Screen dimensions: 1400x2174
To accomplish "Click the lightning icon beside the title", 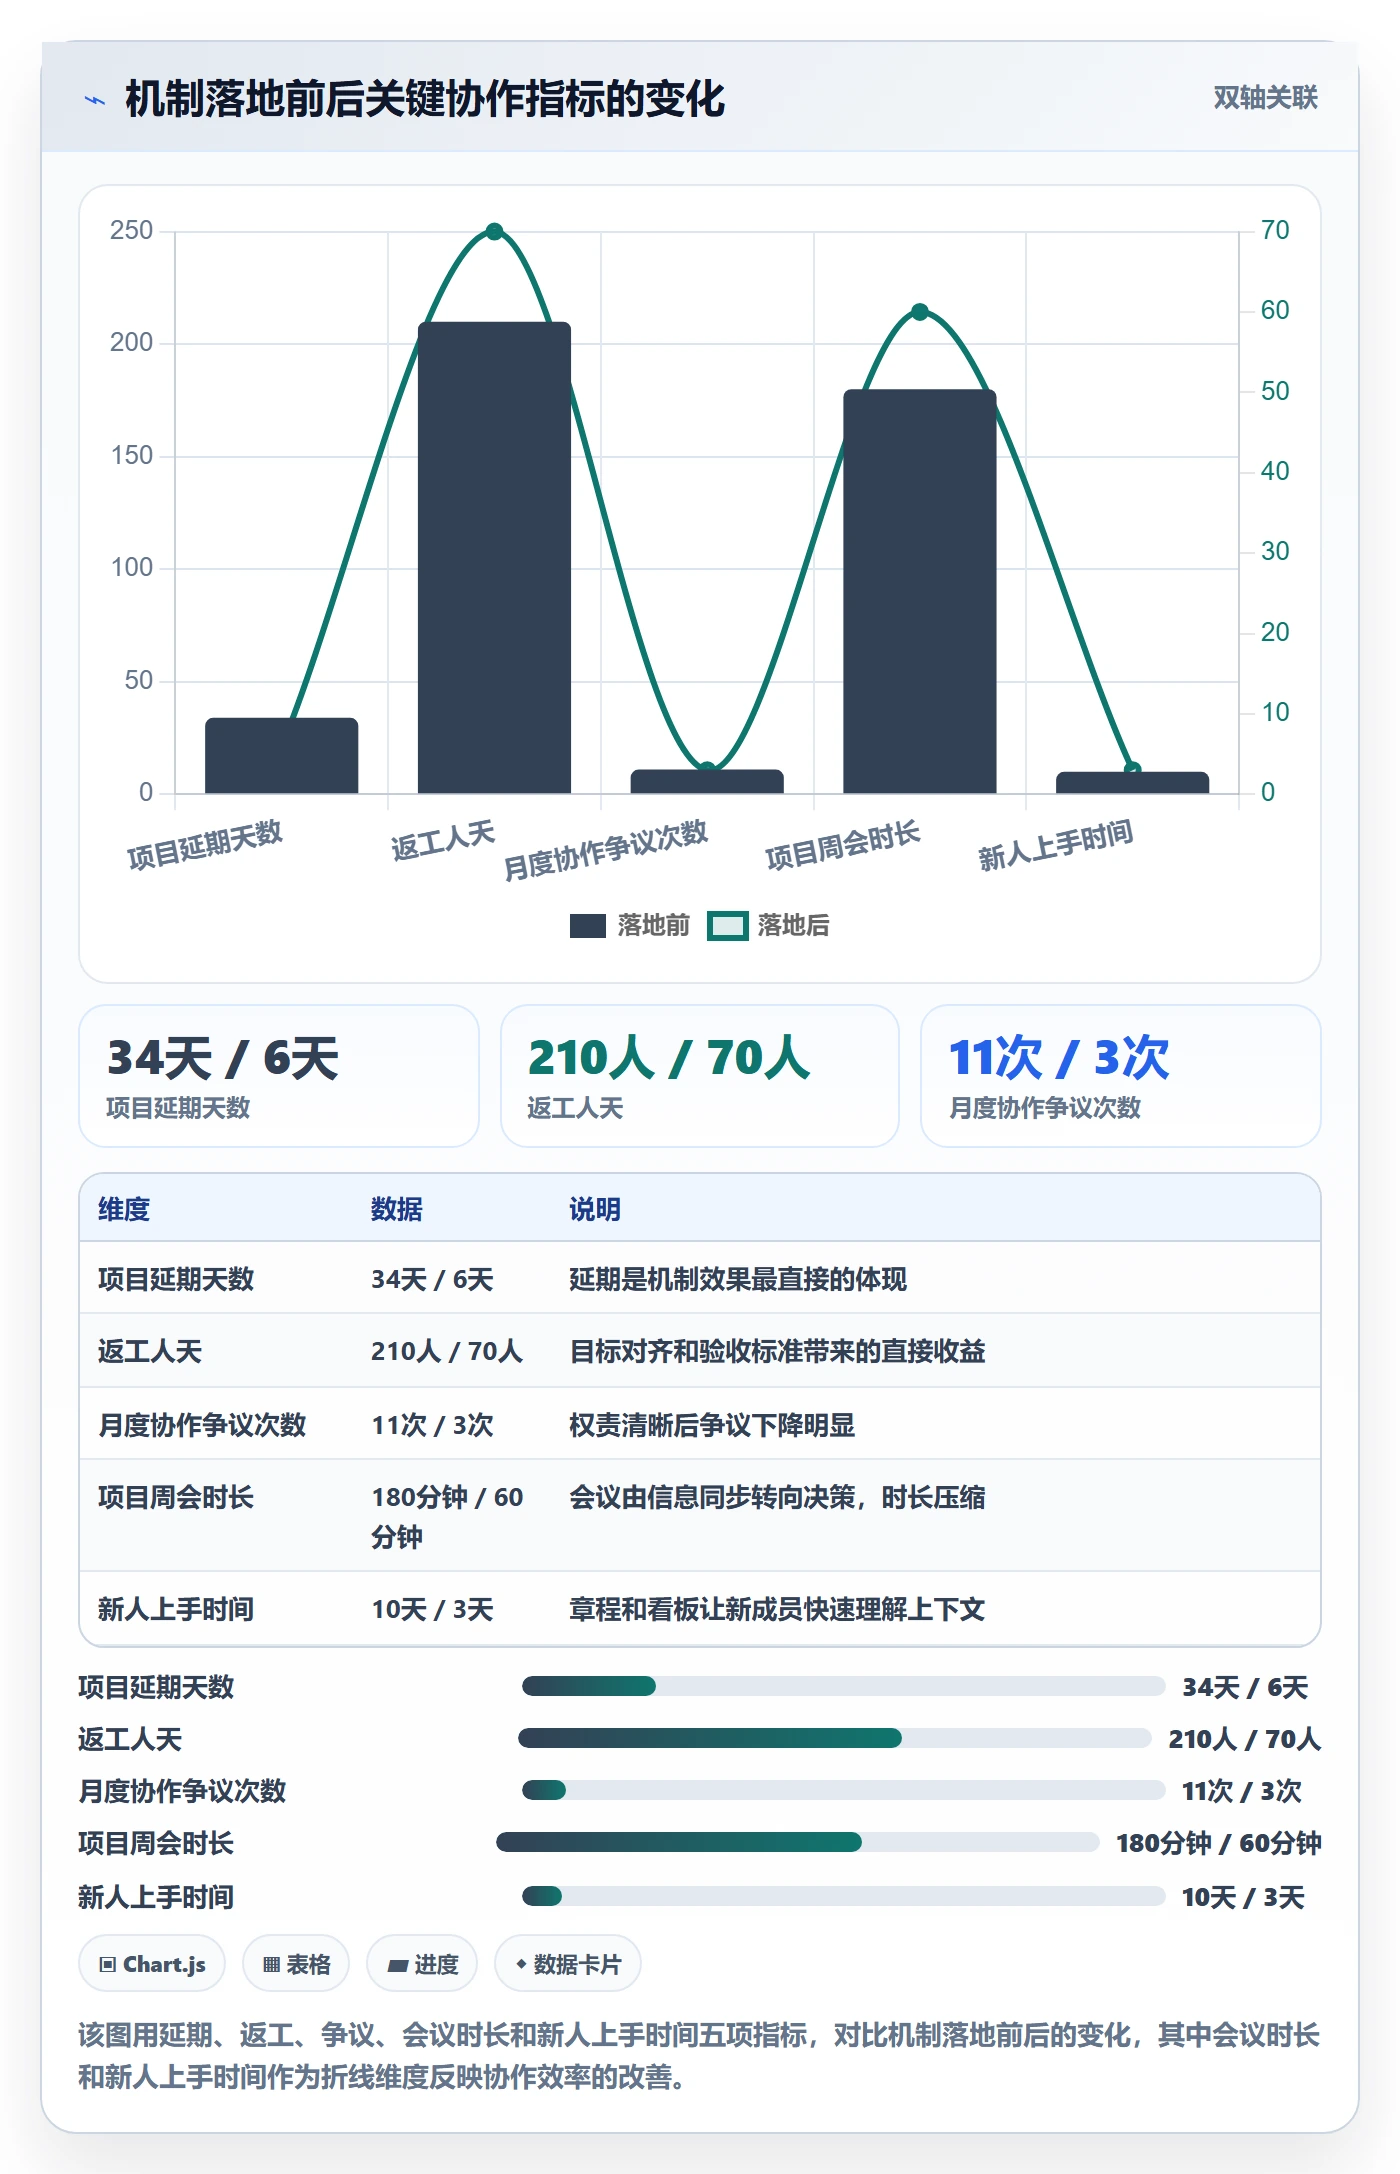I will pyautogui.click(x=95, y=100).
